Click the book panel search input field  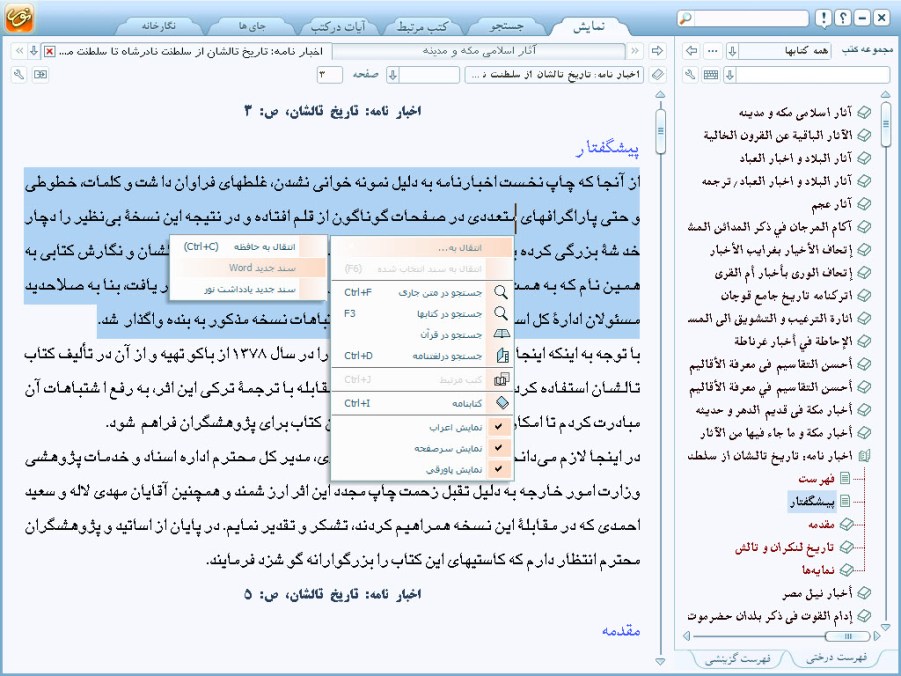coord(813,75)
